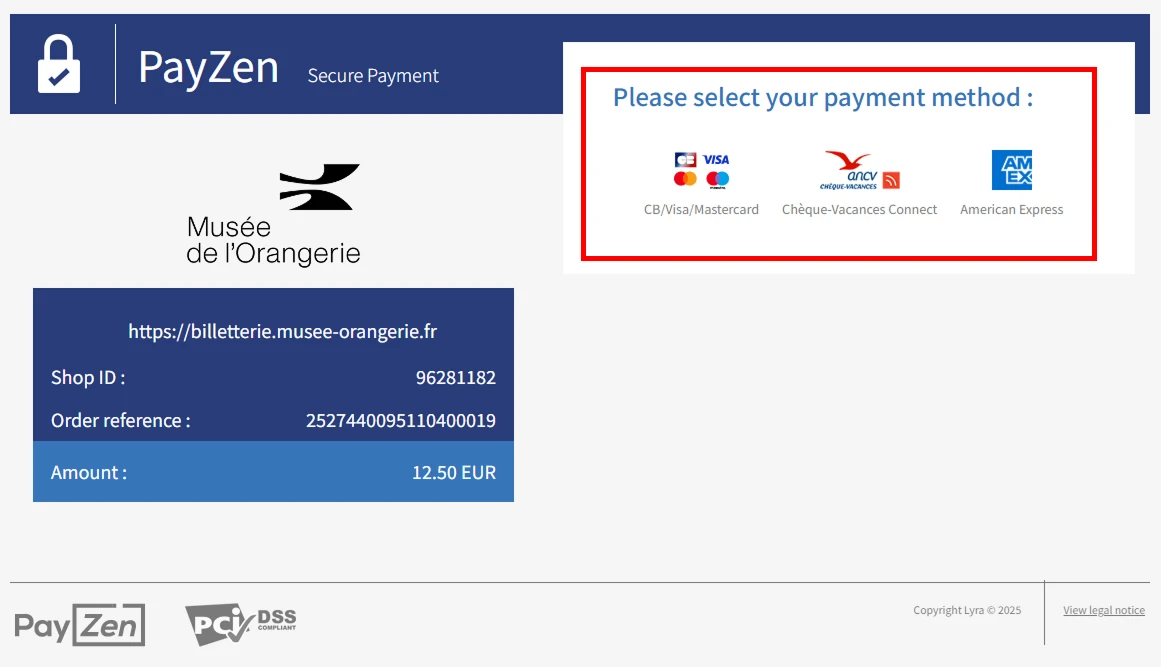
Task: Open the View legal notice link
Action: [x=1104, y=610]
